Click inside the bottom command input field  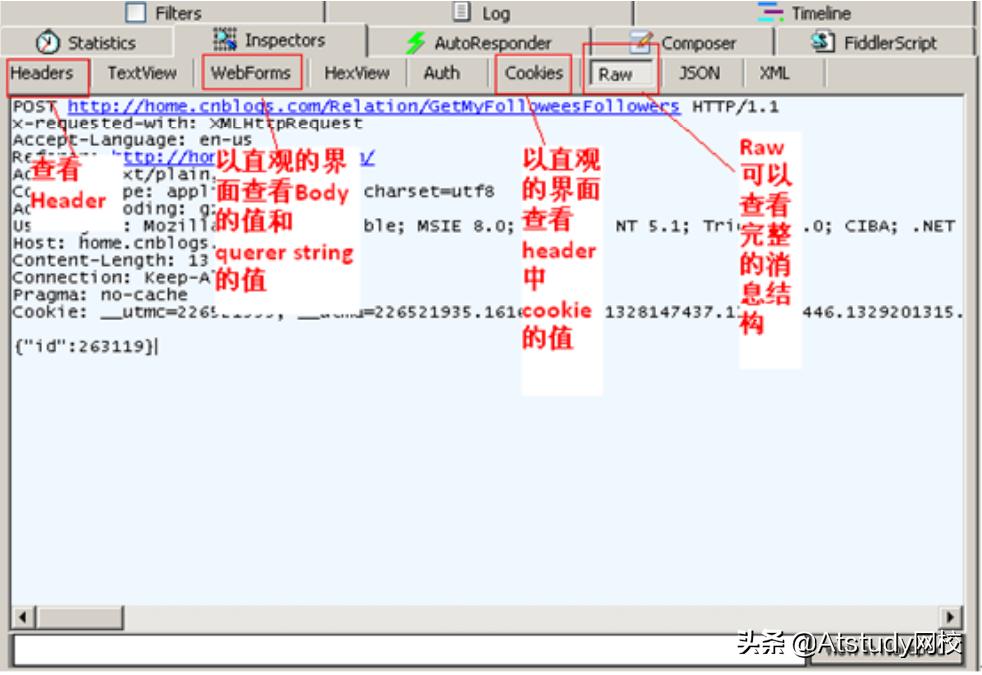tap(400, 649)
